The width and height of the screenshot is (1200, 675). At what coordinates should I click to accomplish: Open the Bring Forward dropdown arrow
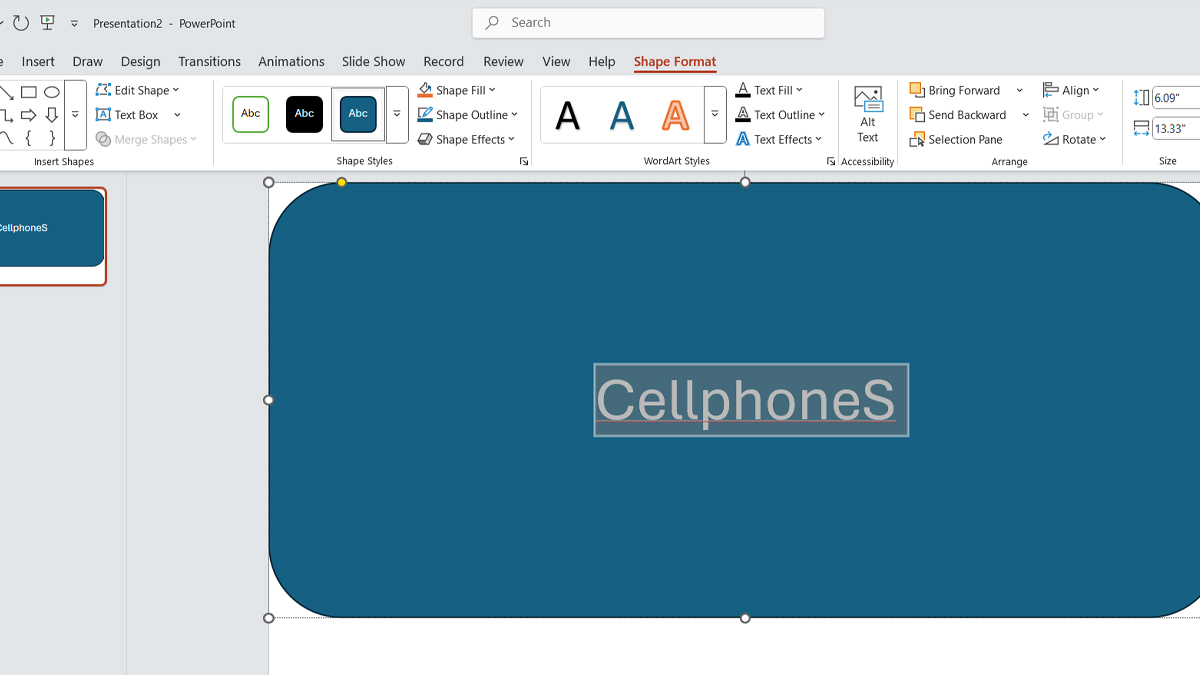pyautogui.click(x=1020, y=90)
